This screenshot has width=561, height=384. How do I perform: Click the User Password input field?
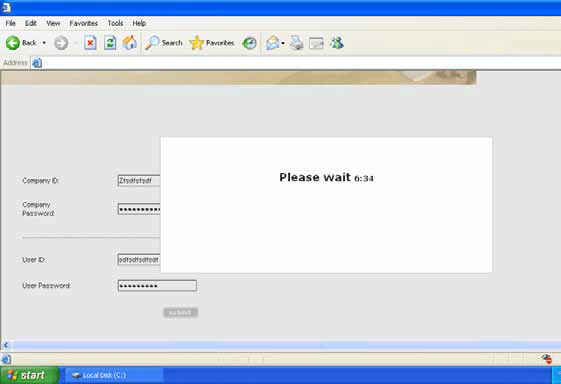point(157,286)
